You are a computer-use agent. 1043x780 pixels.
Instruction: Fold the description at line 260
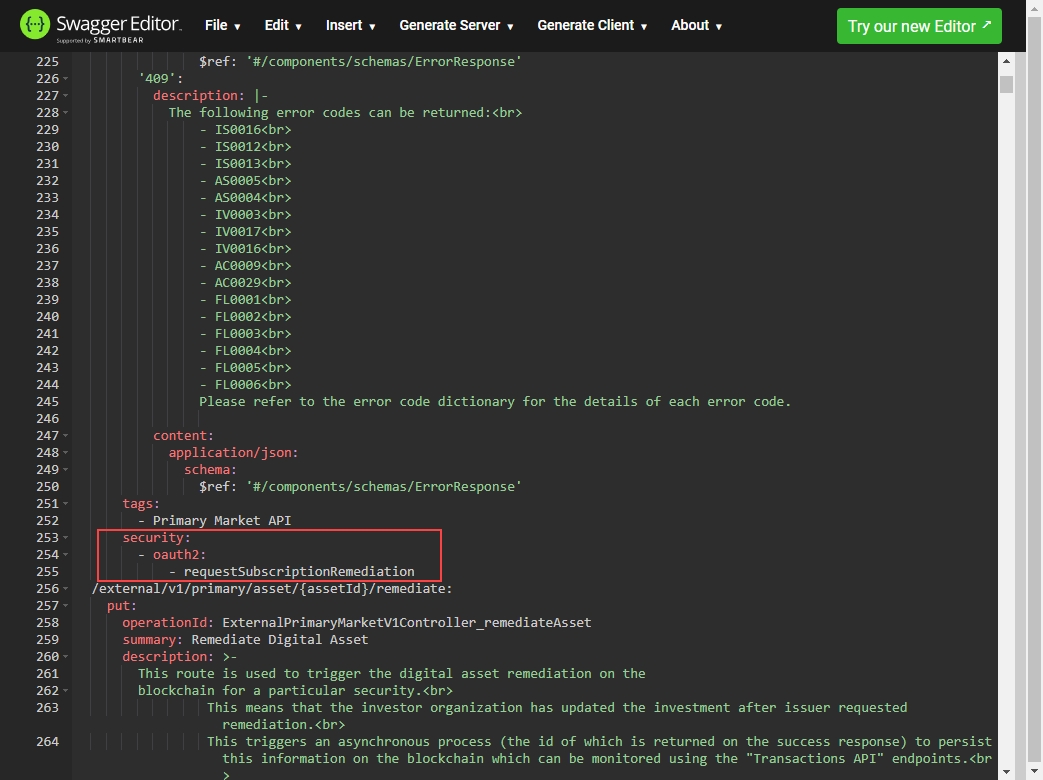[x=66, y=657]
